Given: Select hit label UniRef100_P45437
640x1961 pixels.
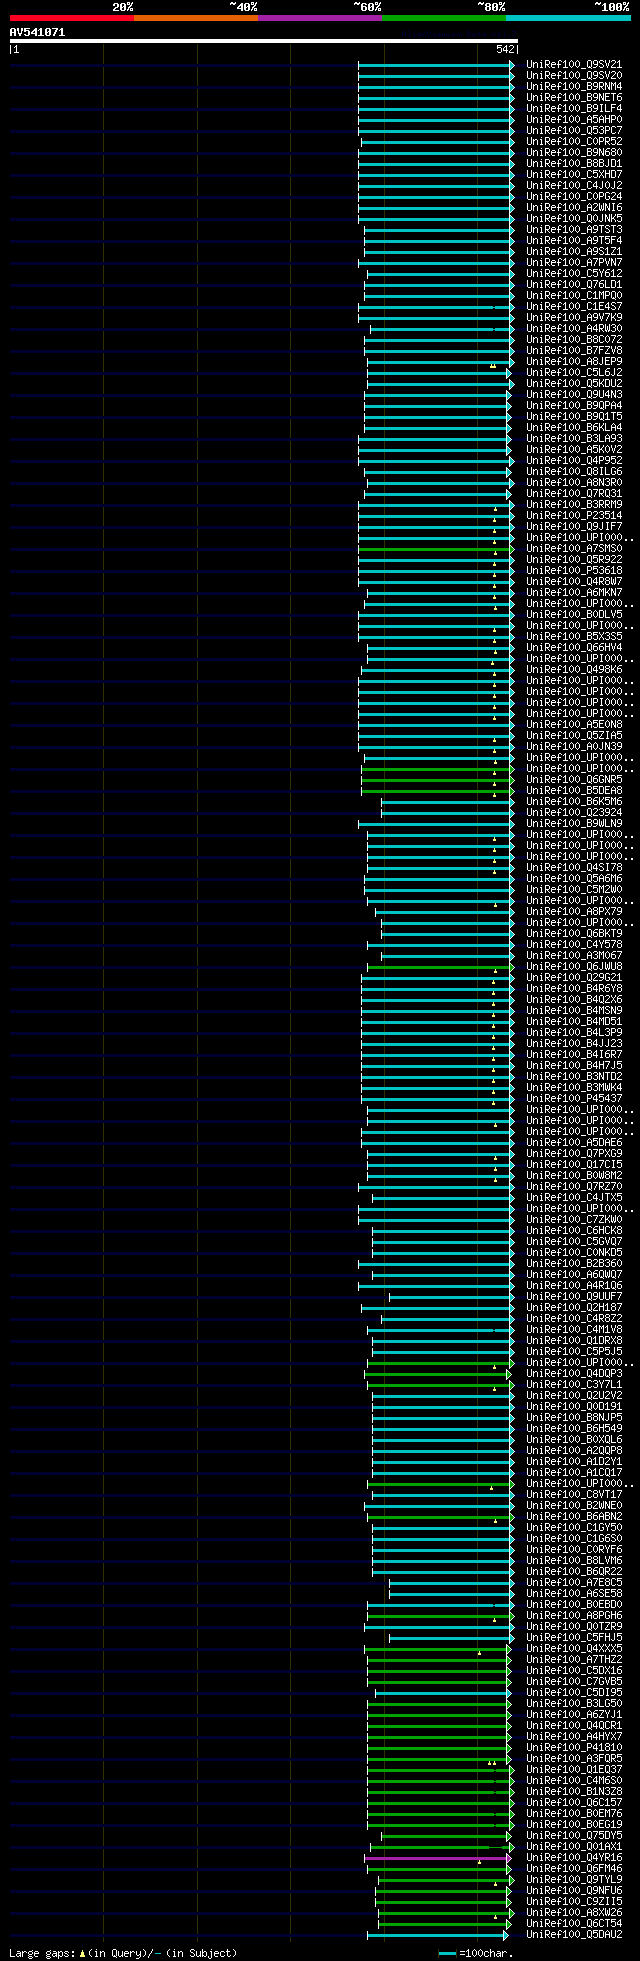Looking at the screenshot, I should 574,1098.
